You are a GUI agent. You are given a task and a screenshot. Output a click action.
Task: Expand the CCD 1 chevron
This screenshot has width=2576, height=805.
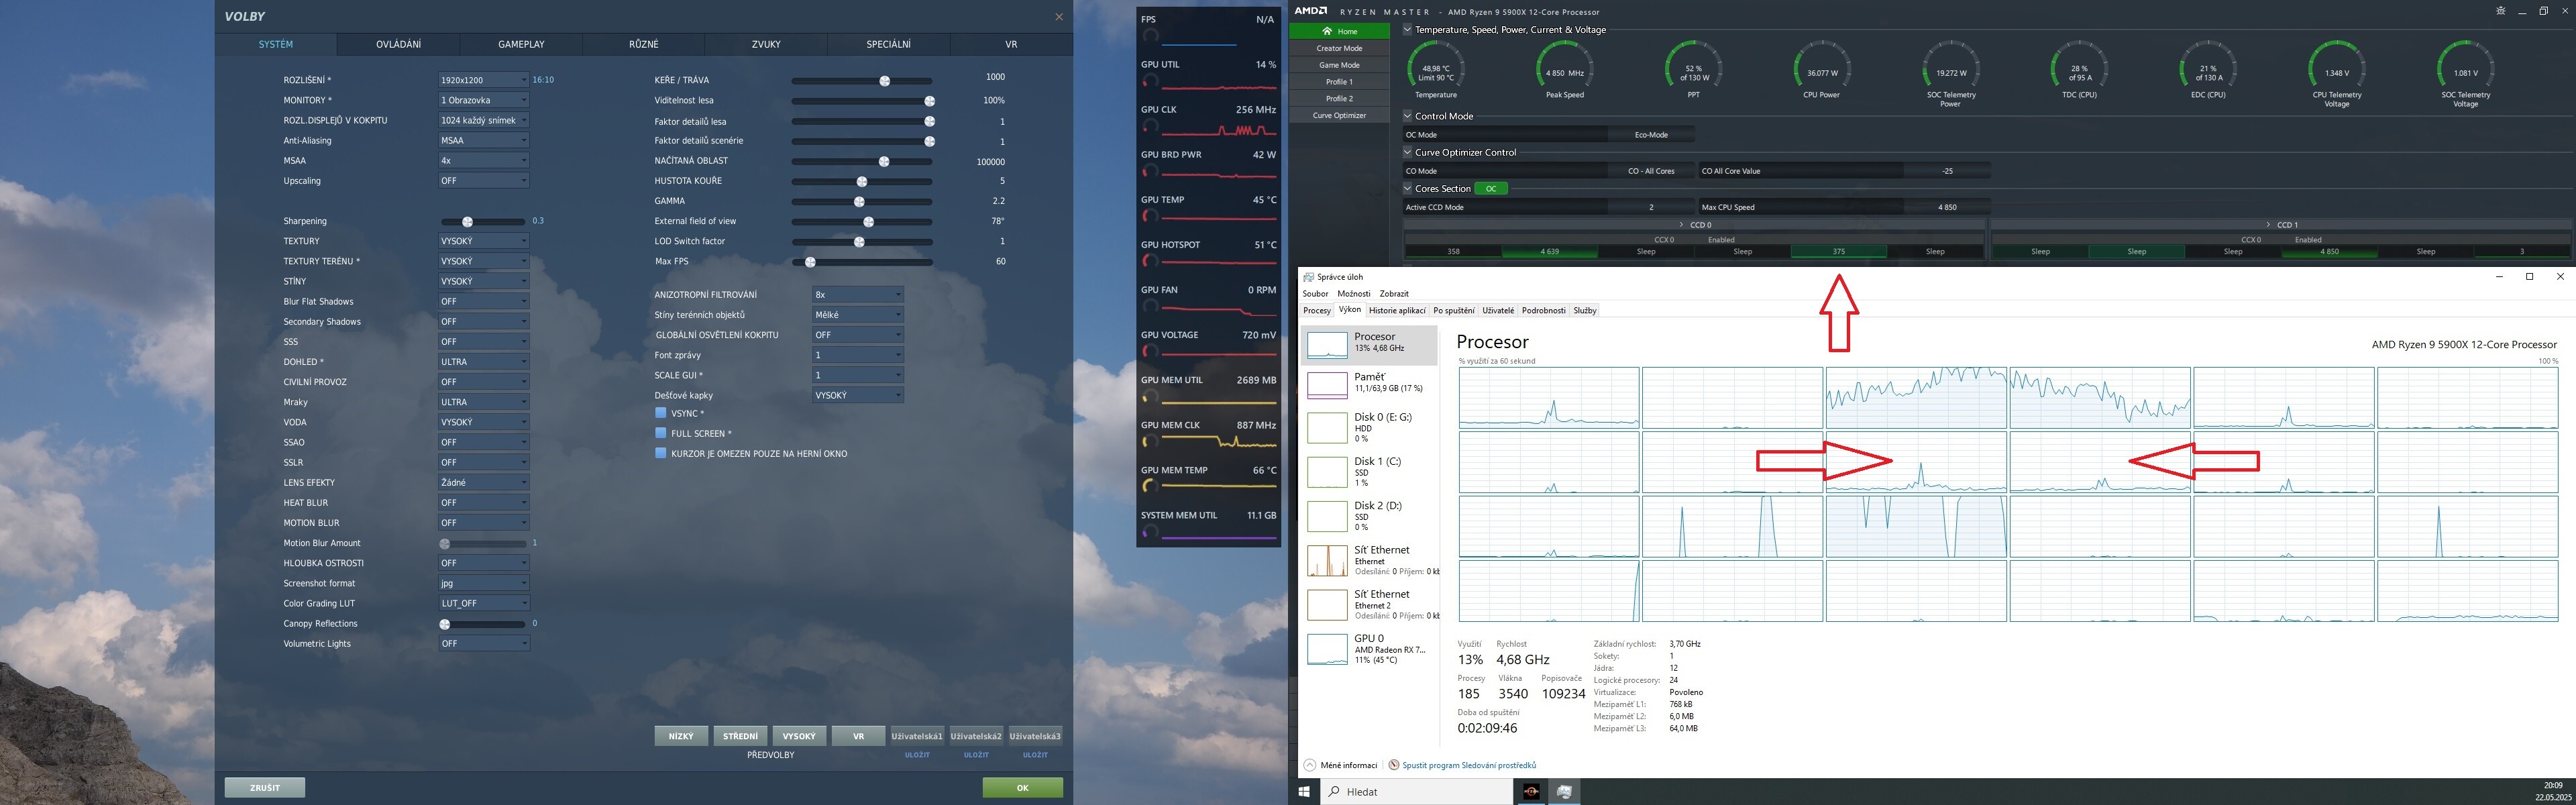2268,225
